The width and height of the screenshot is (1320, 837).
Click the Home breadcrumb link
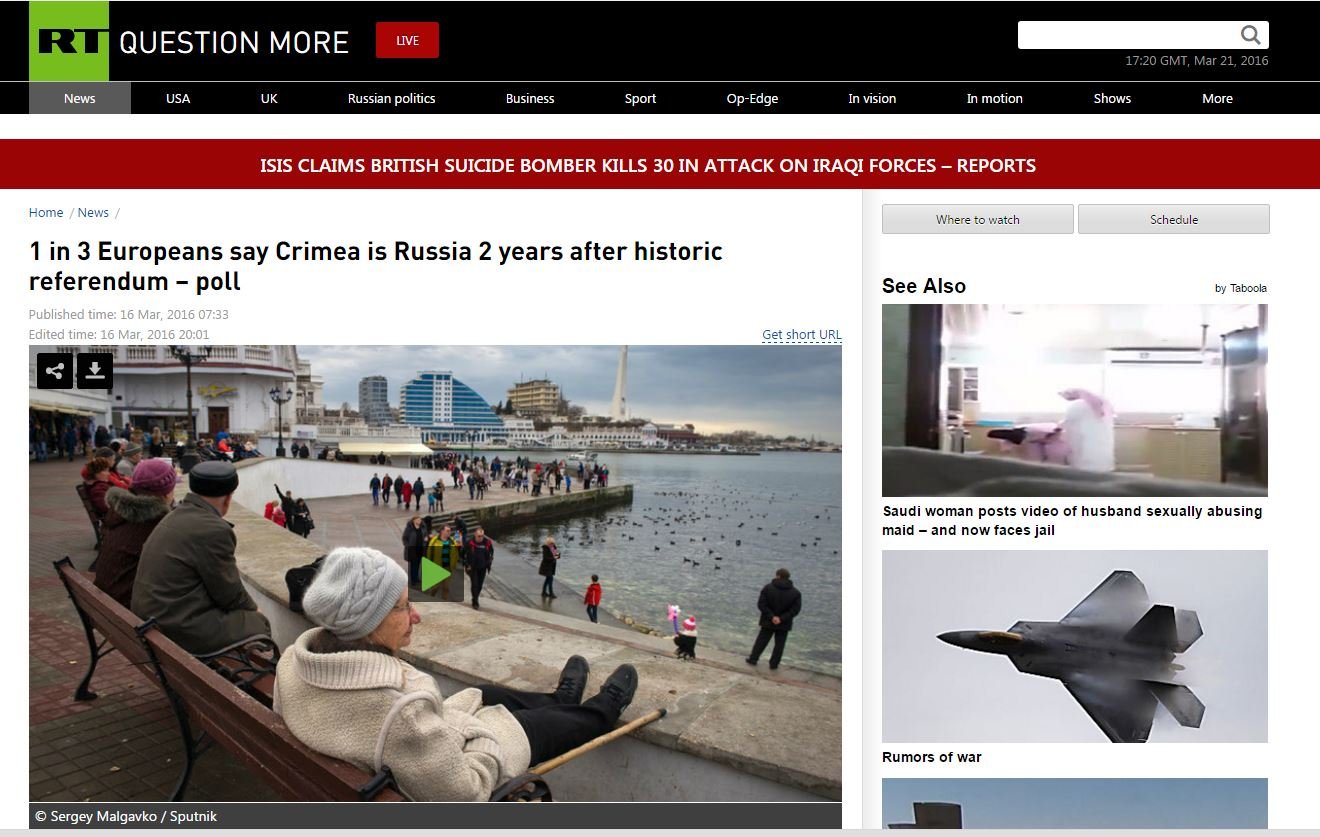(46, 212)
